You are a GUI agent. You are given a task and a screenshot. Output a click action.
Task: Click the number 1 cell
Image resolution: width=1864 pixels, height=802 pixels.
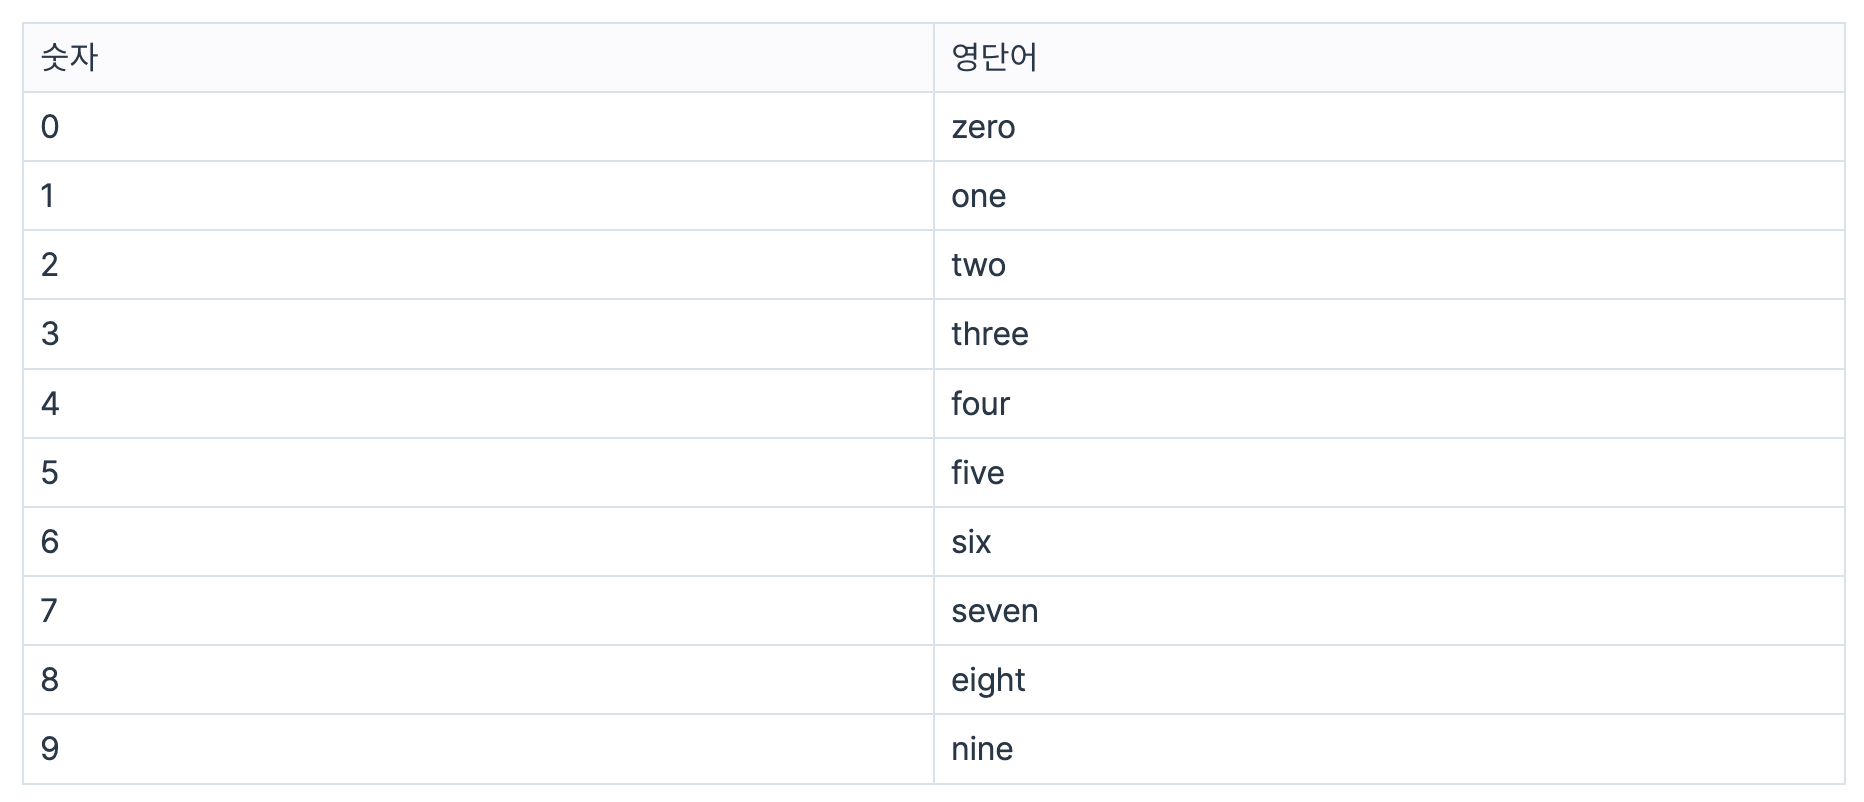pos(478,196)
